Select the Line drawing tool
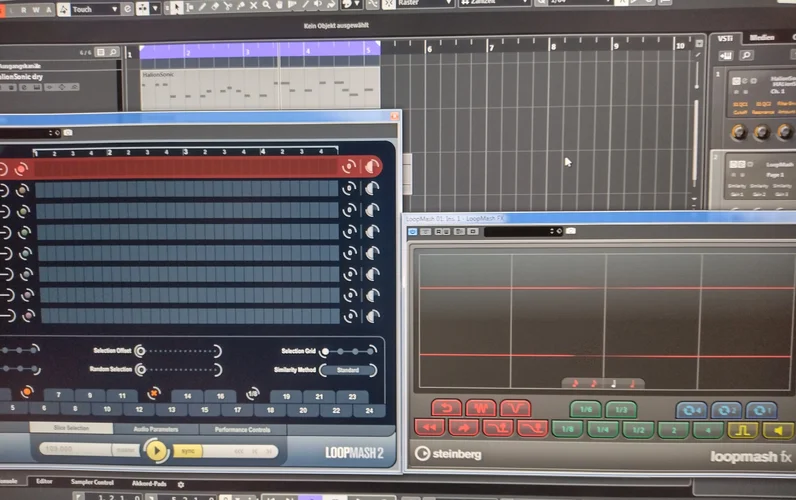Screen dimensions: 796x500 coord(306,5)
